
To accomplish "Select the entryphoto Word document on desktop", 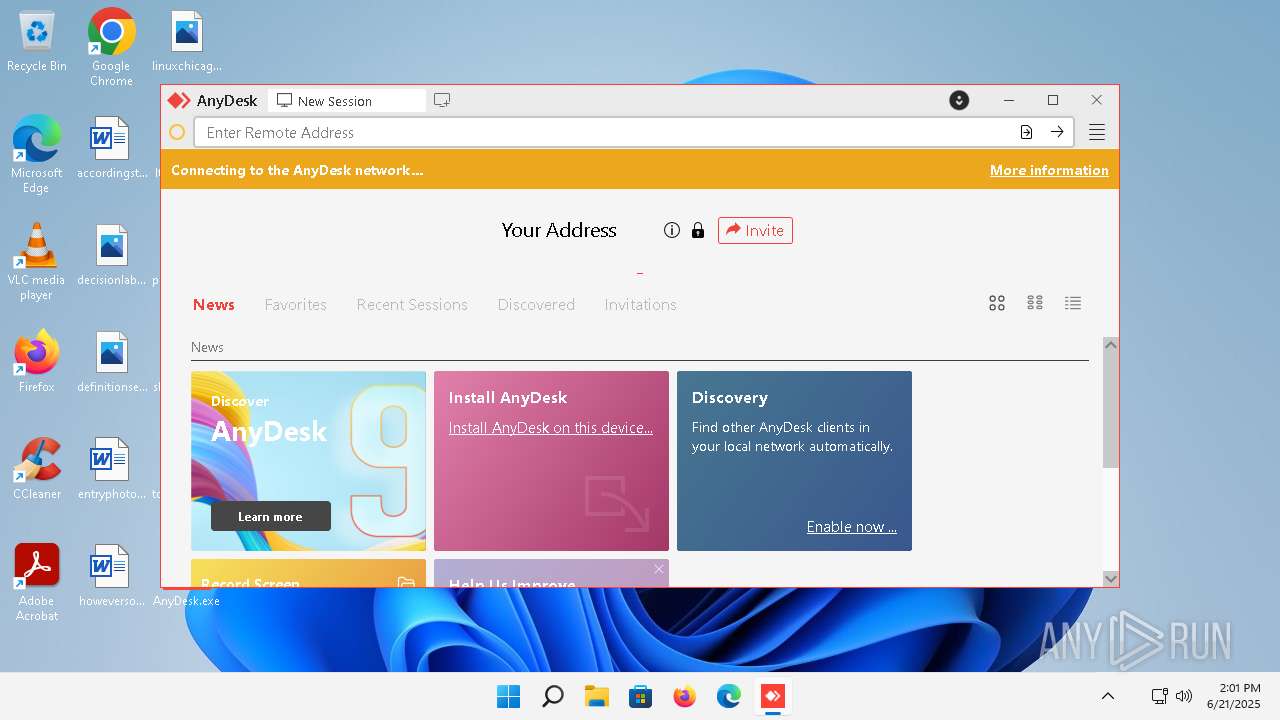I will coord(111,468).
